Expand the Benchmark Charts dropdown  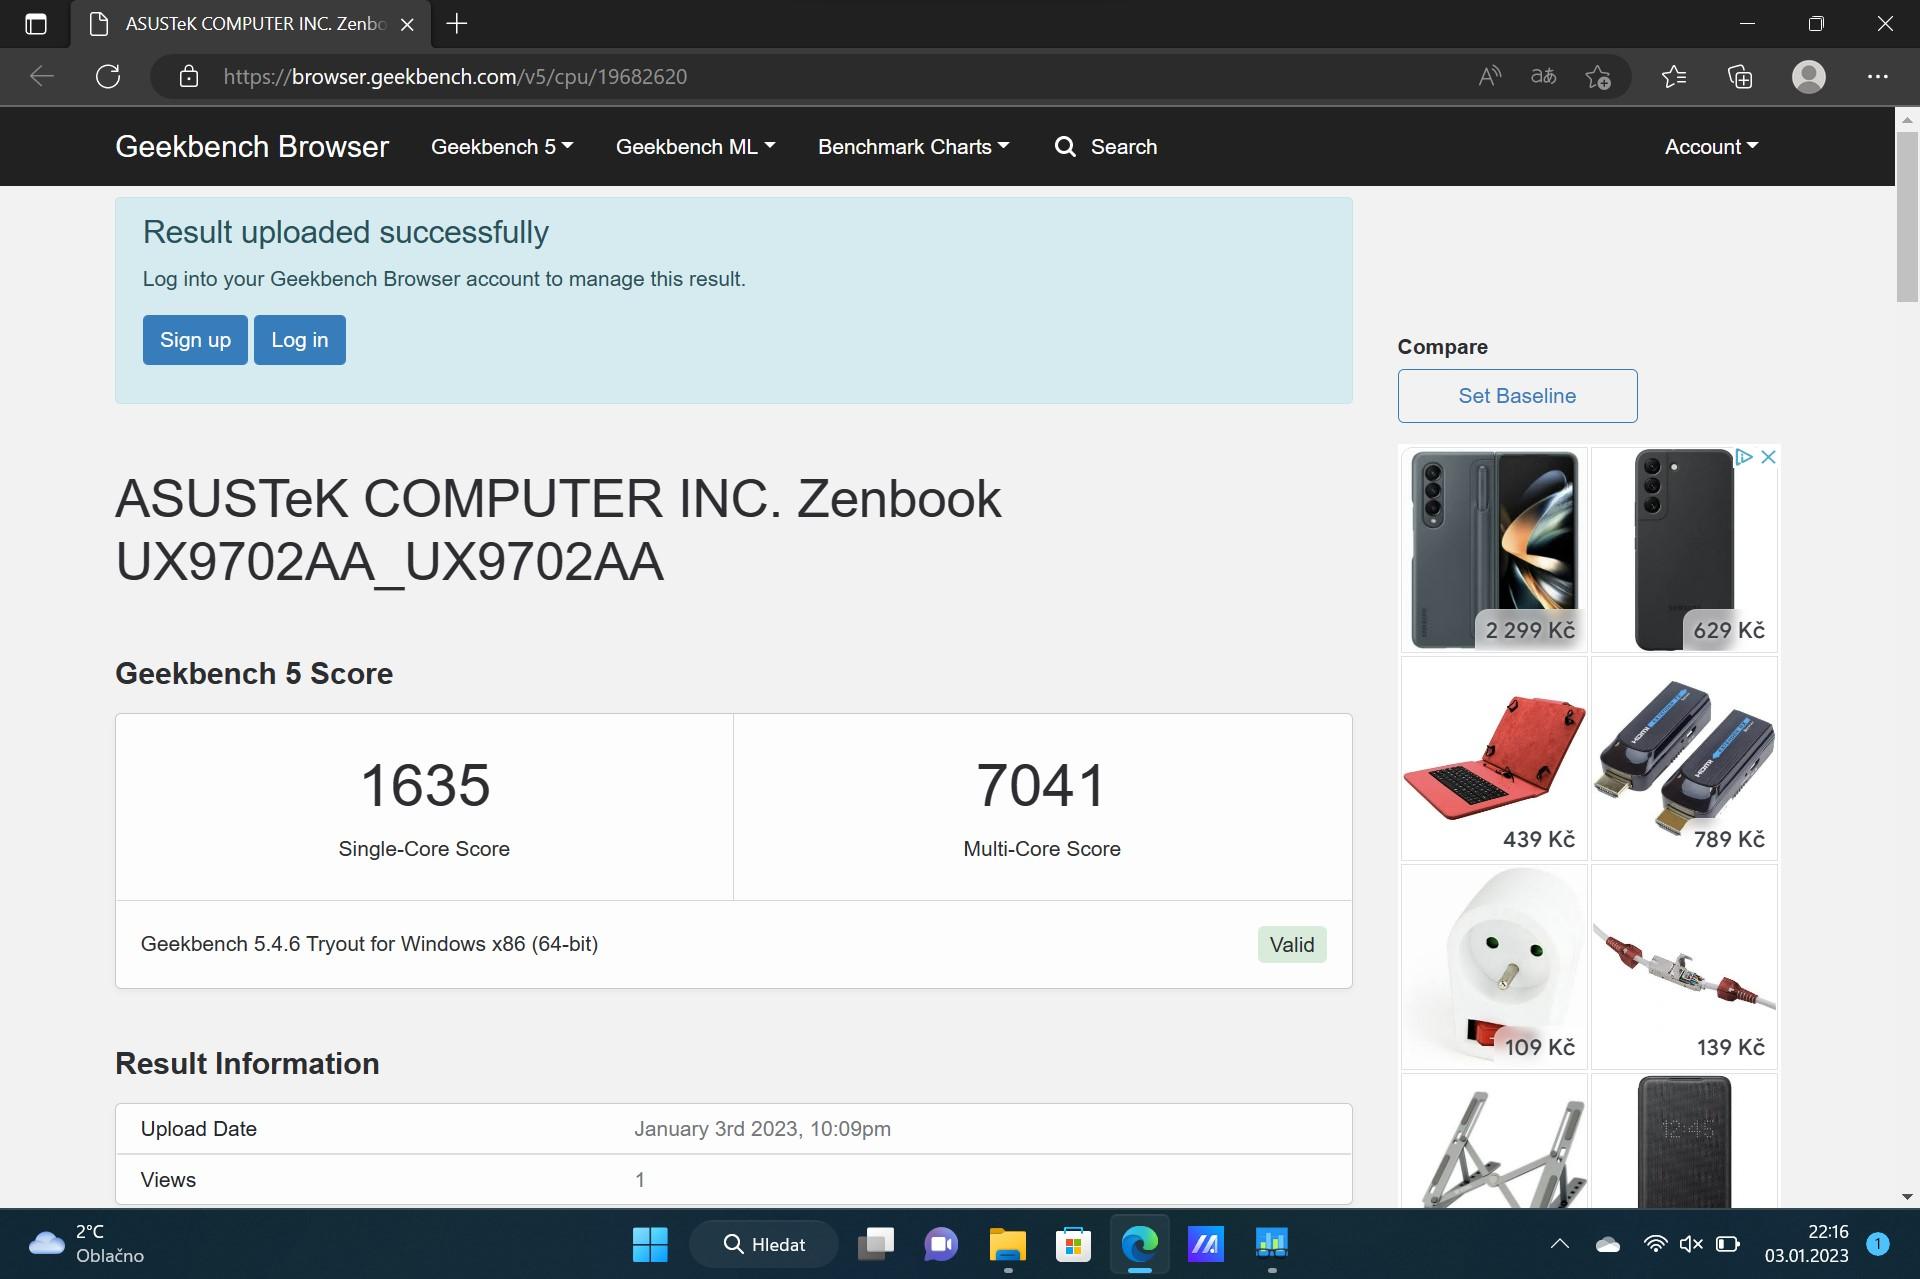click(x=914, y=147)
